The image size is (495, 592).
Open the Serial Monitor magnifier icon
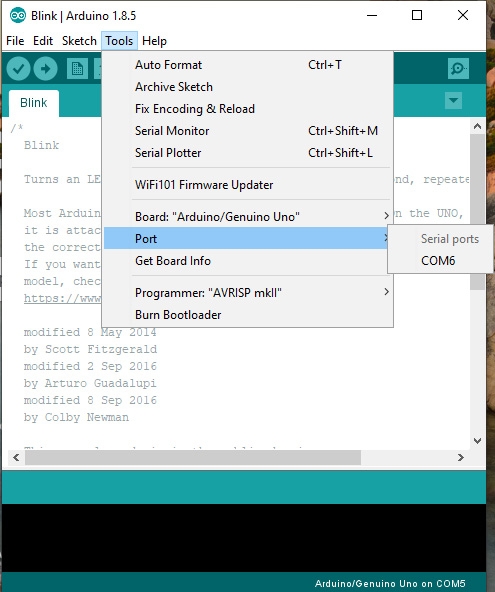point(458,68)
